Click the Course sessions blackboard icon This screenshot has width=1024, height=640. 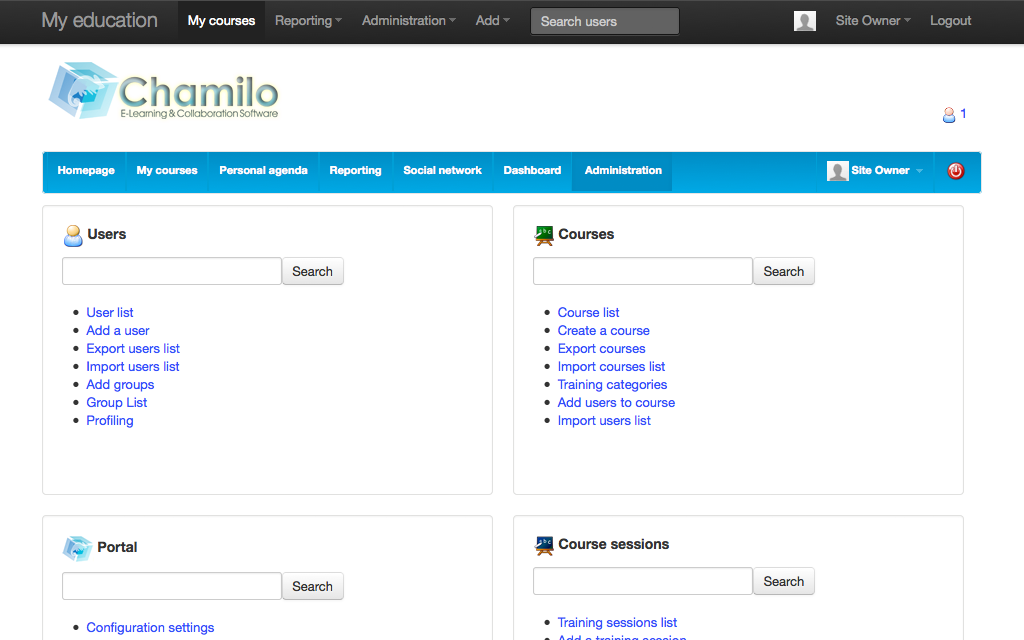pyautogui.click(x=544, y=544)
